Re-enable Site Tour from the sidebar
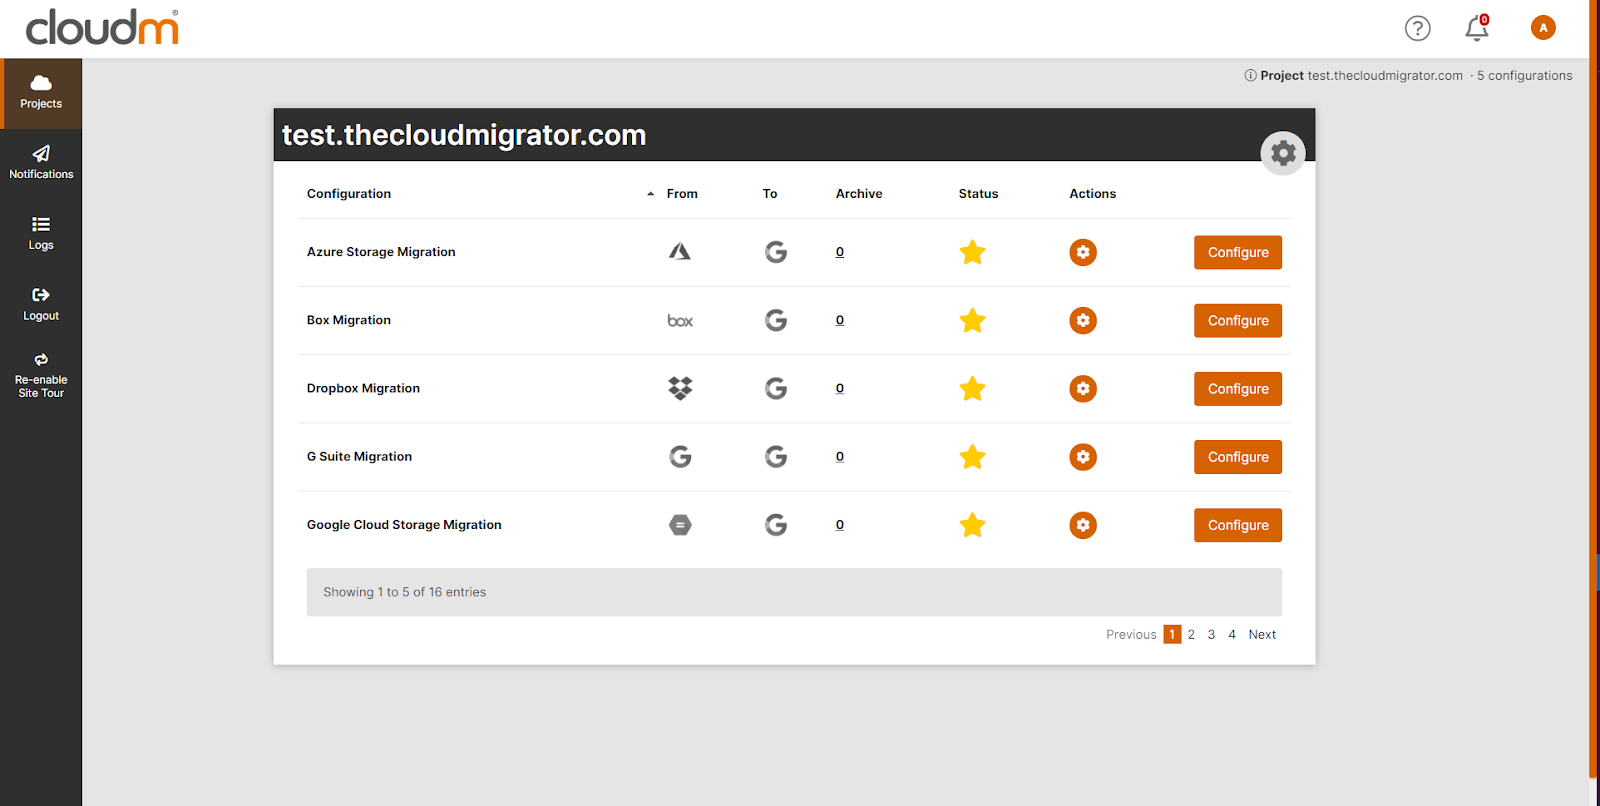 pos(41,376)
